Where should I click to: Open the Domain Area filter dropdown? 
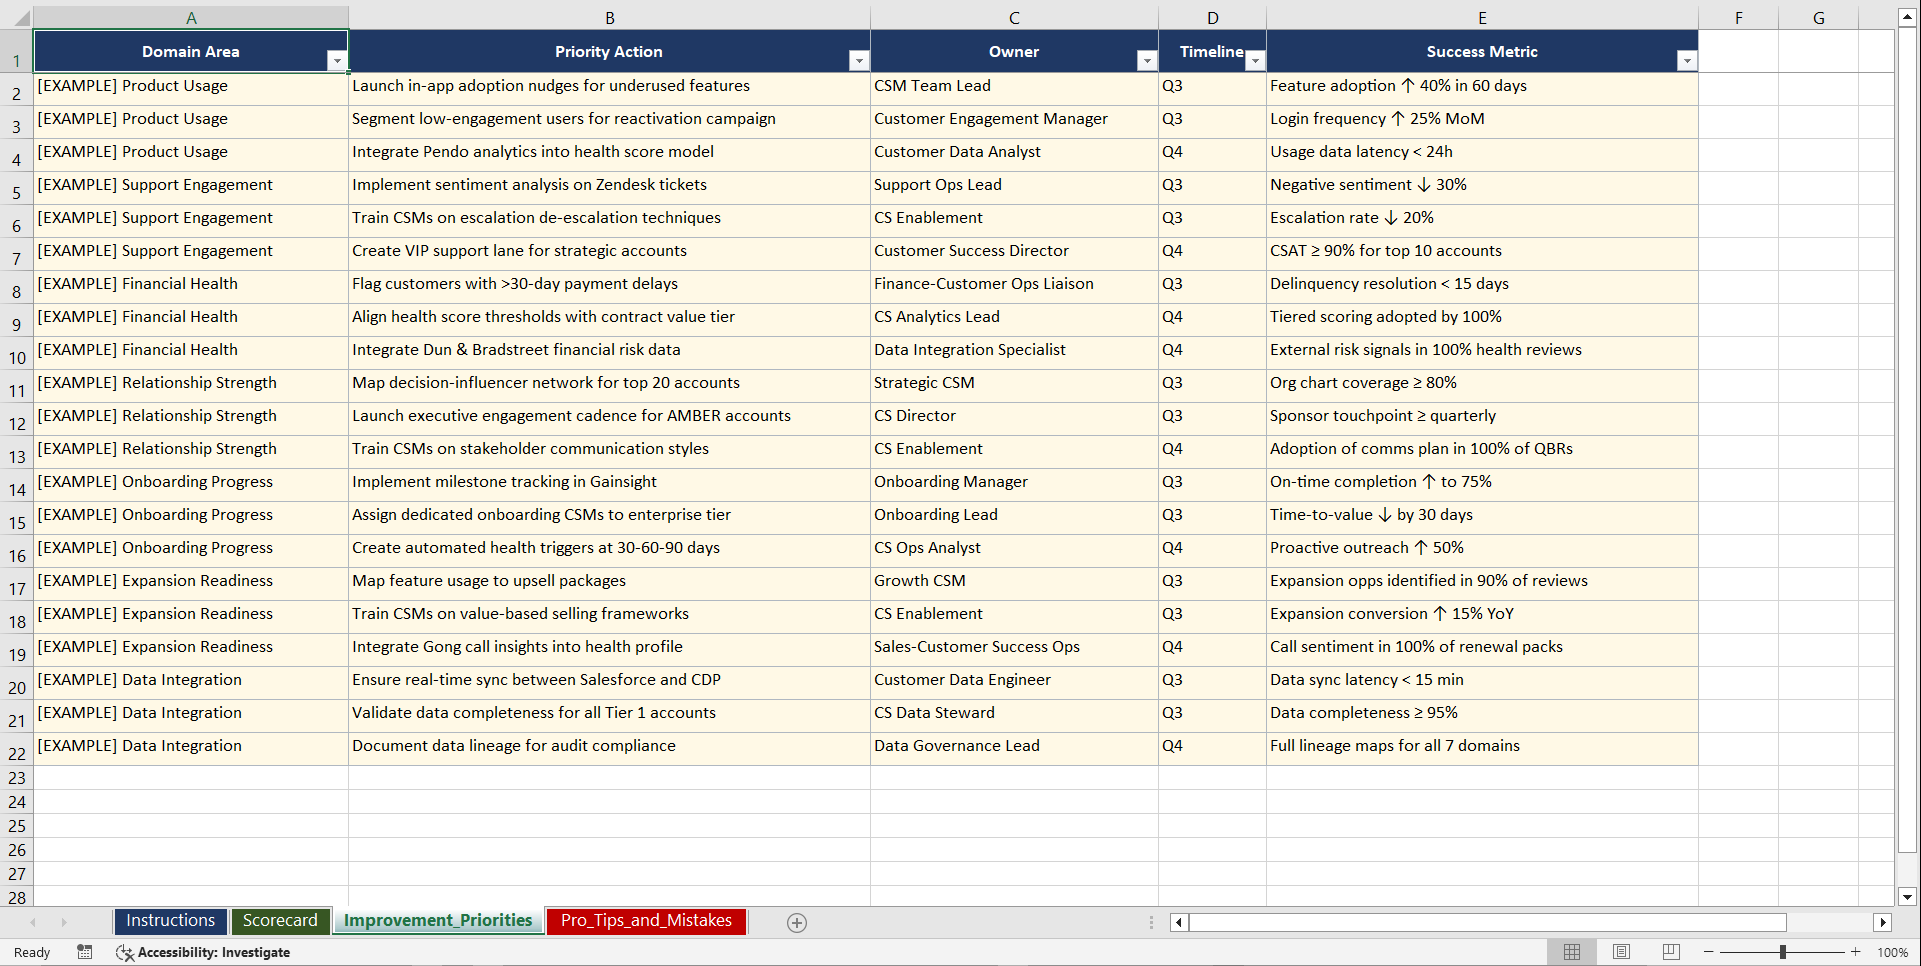click(x=338, y=61)
